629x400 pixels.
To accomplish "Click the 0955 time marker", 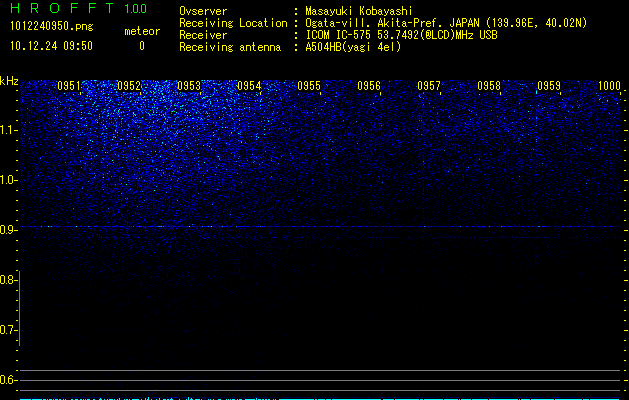I will pos(309,86).
